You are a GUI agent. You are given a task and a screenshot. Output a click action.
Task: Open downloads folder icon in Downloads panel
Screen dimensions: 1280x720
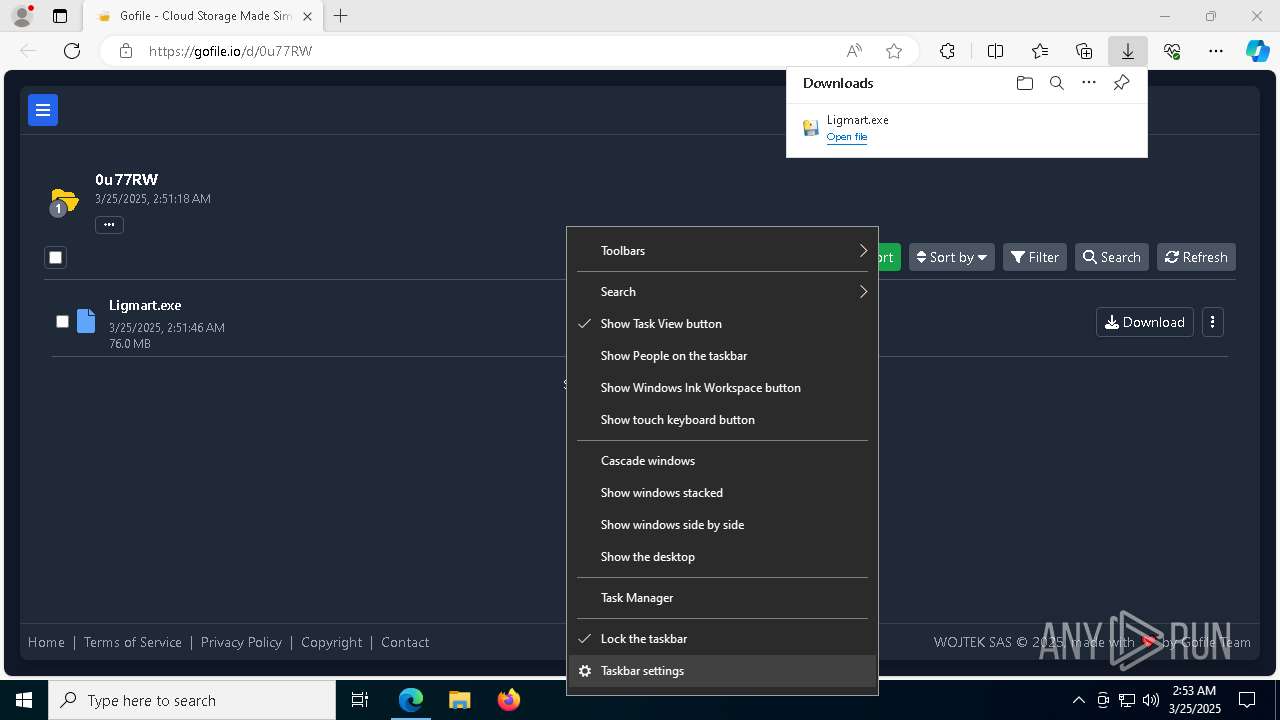(1024, 83)
